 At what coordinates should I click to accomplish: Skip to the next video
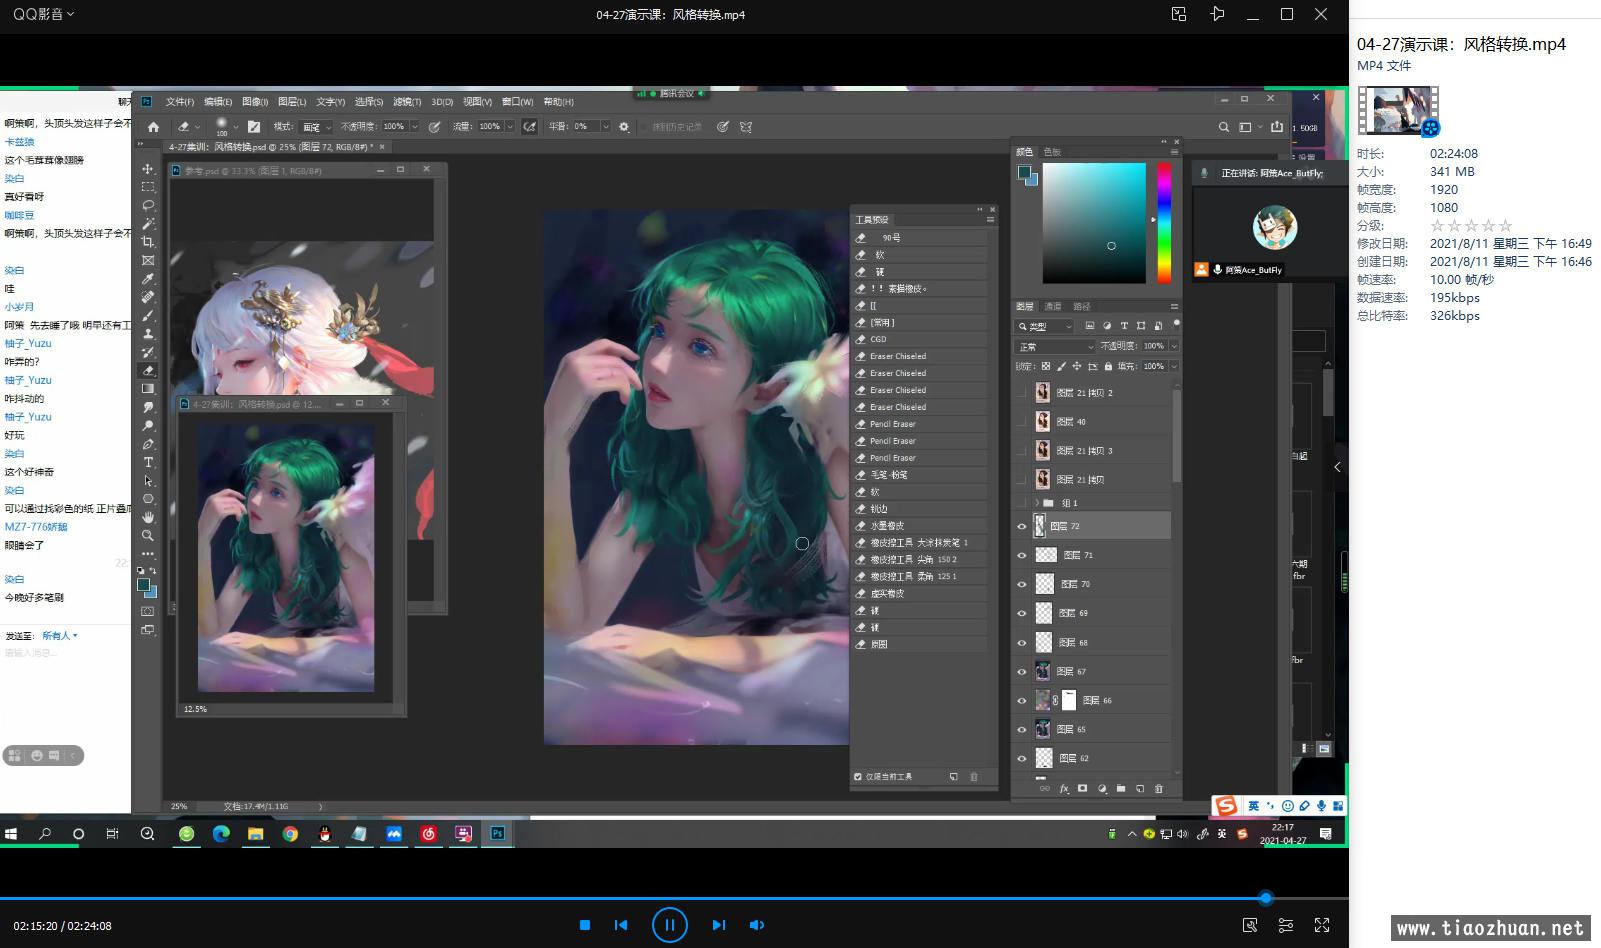pyautogui.click(x=718, y=925)
